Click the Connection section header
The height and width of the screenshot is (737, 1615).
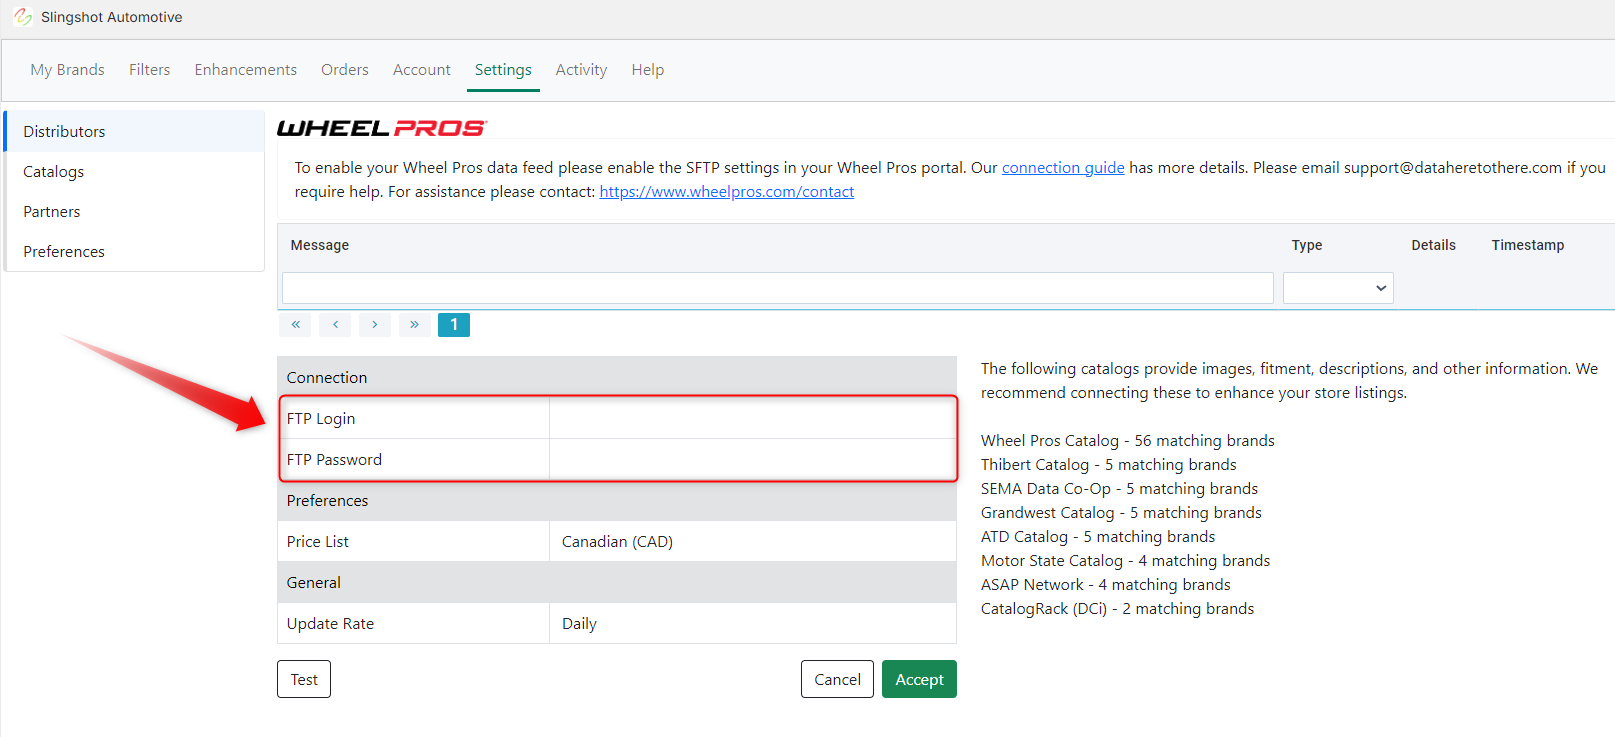(617, 377)
